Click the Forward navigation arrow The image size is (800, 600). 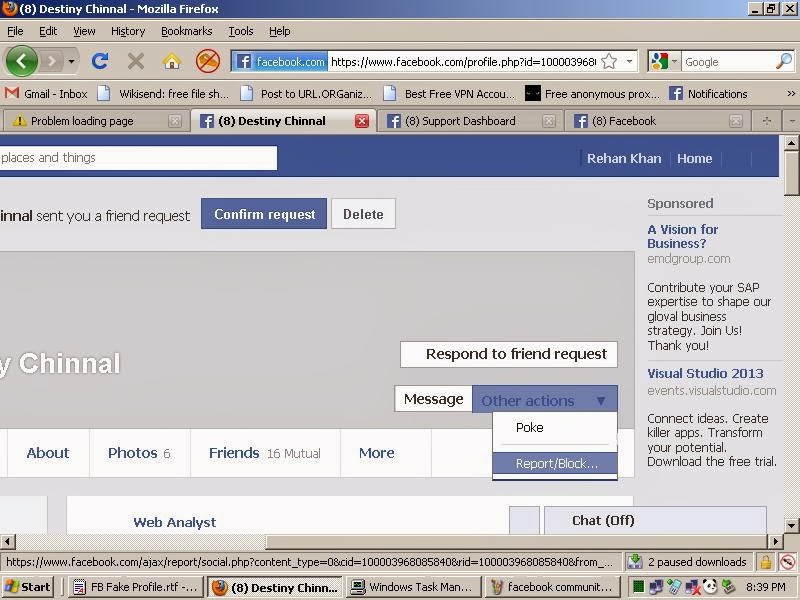point(52,62)
